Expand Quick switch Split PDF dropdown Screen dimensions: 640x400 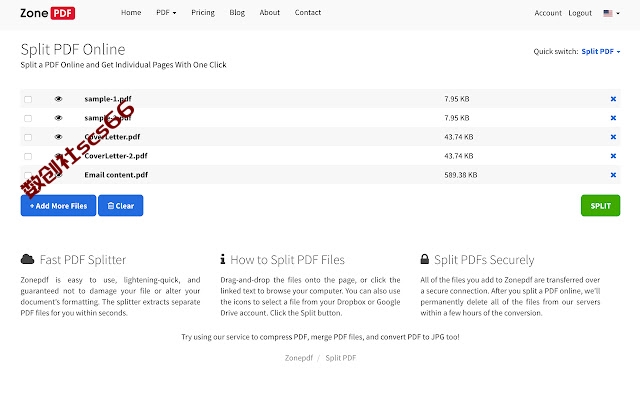(600, 51)
